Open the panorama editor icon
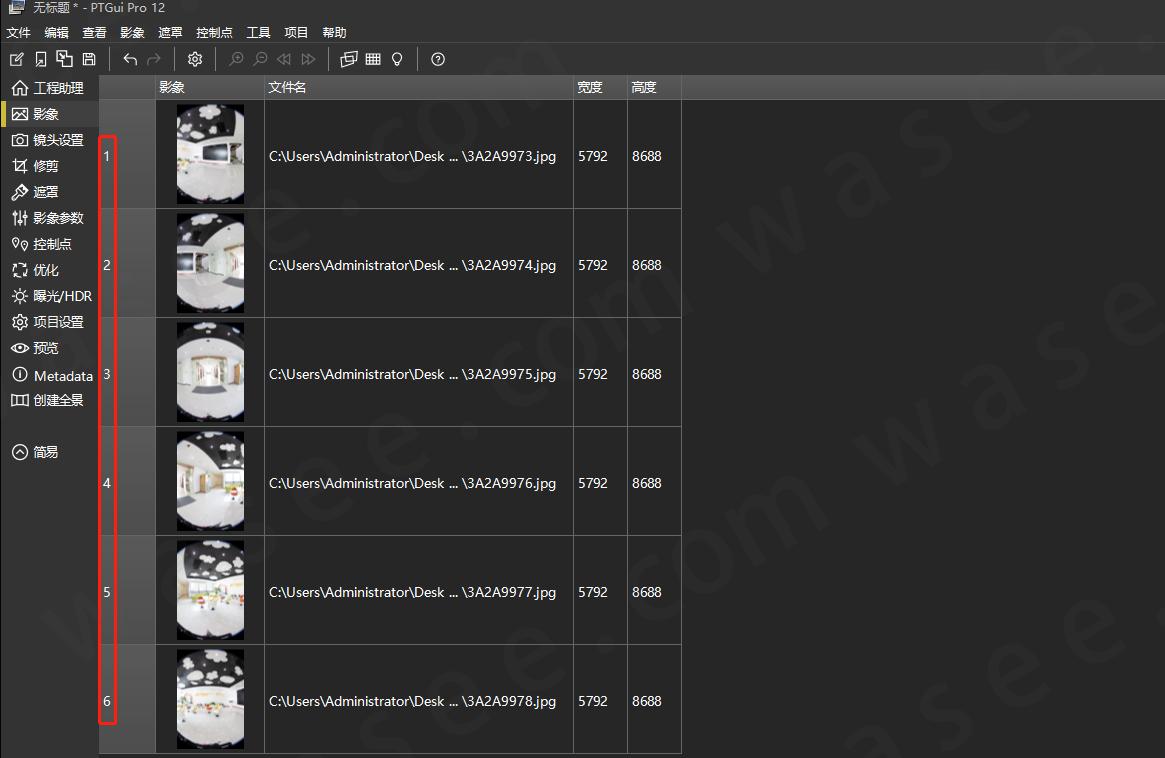 (348, 59)
